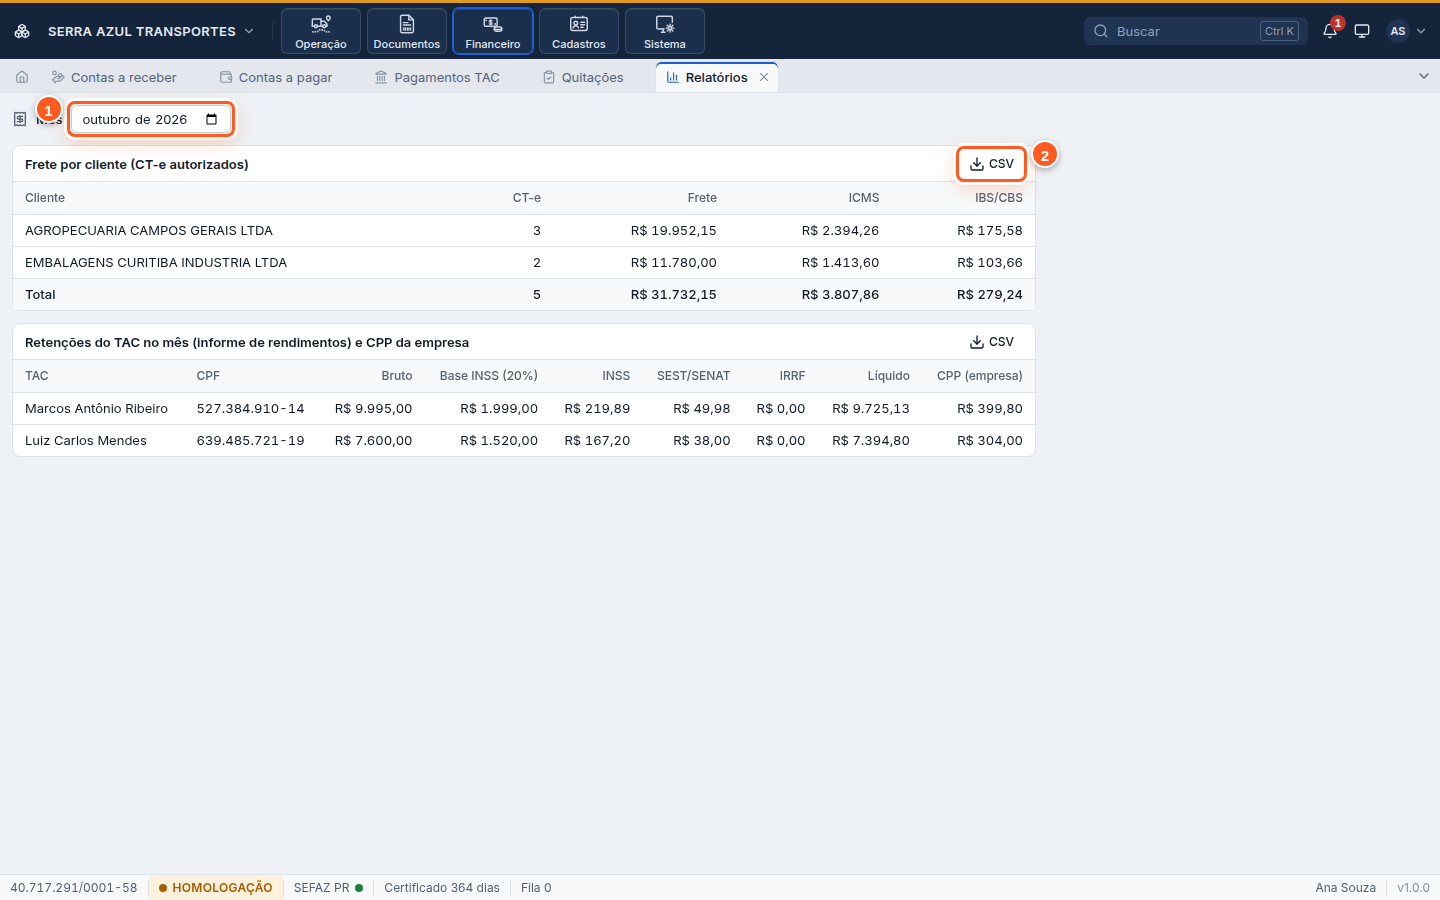Open the Documentos module
The image size is (1440, 900).
(x=407, y=31)
